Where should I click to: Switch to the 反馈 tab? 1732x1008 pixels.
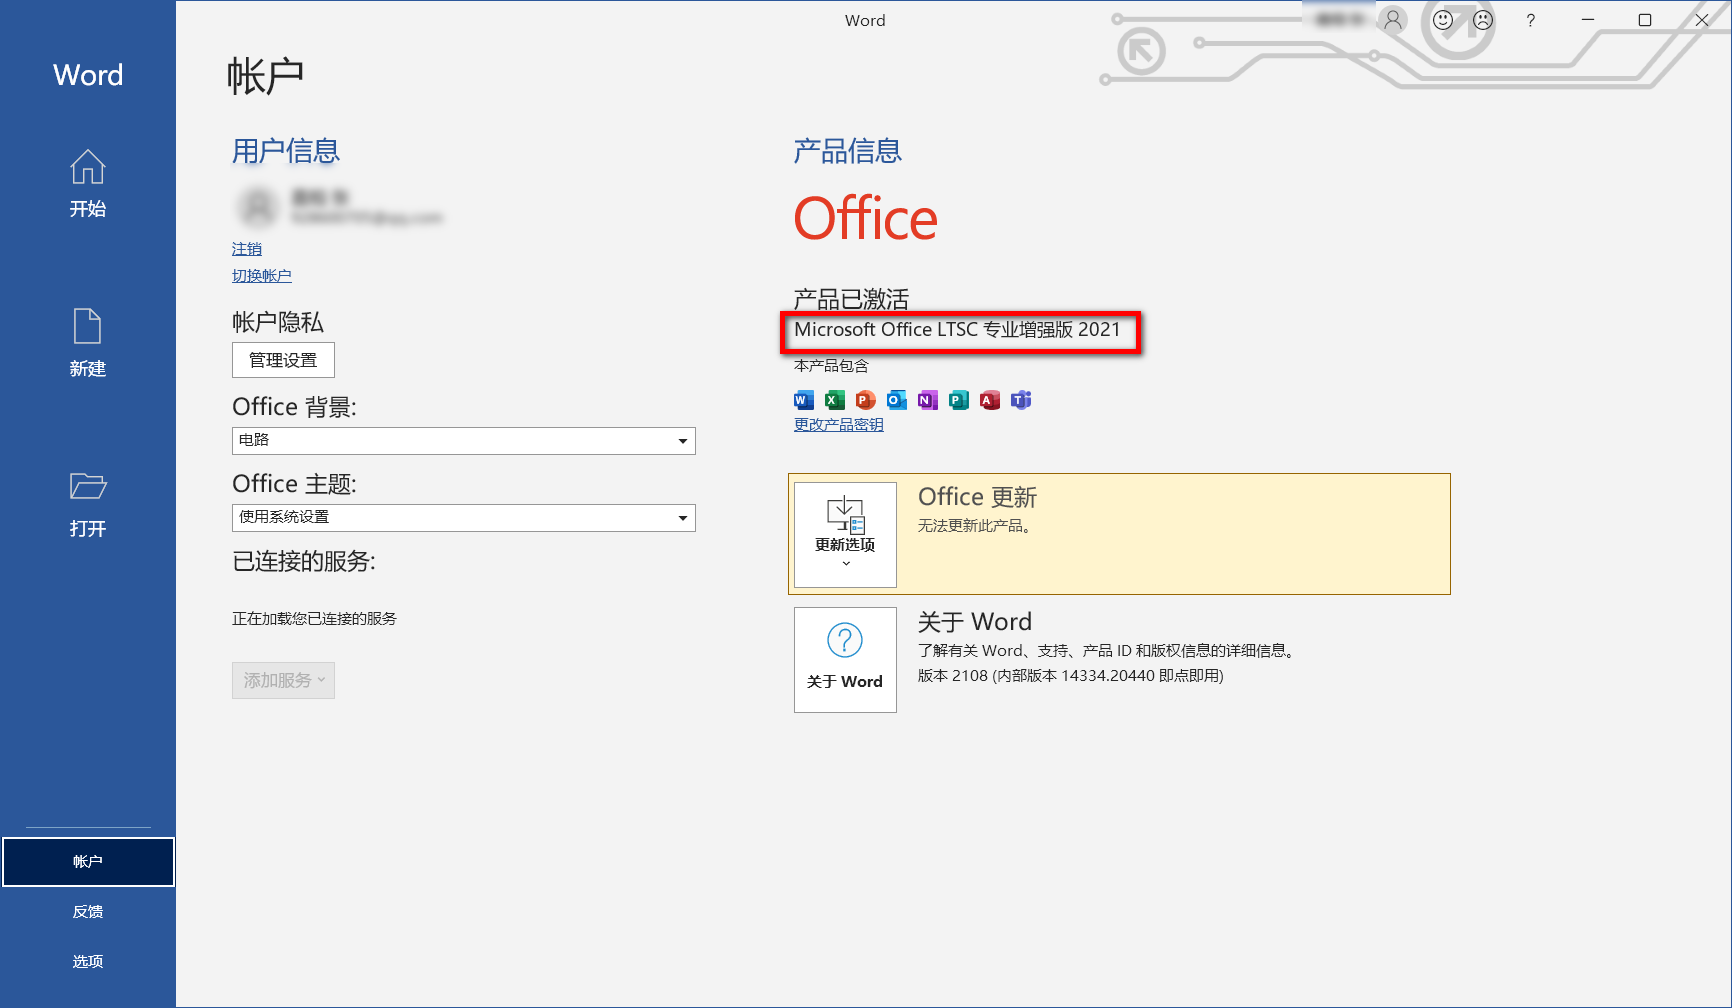click(x=88, y=911)
